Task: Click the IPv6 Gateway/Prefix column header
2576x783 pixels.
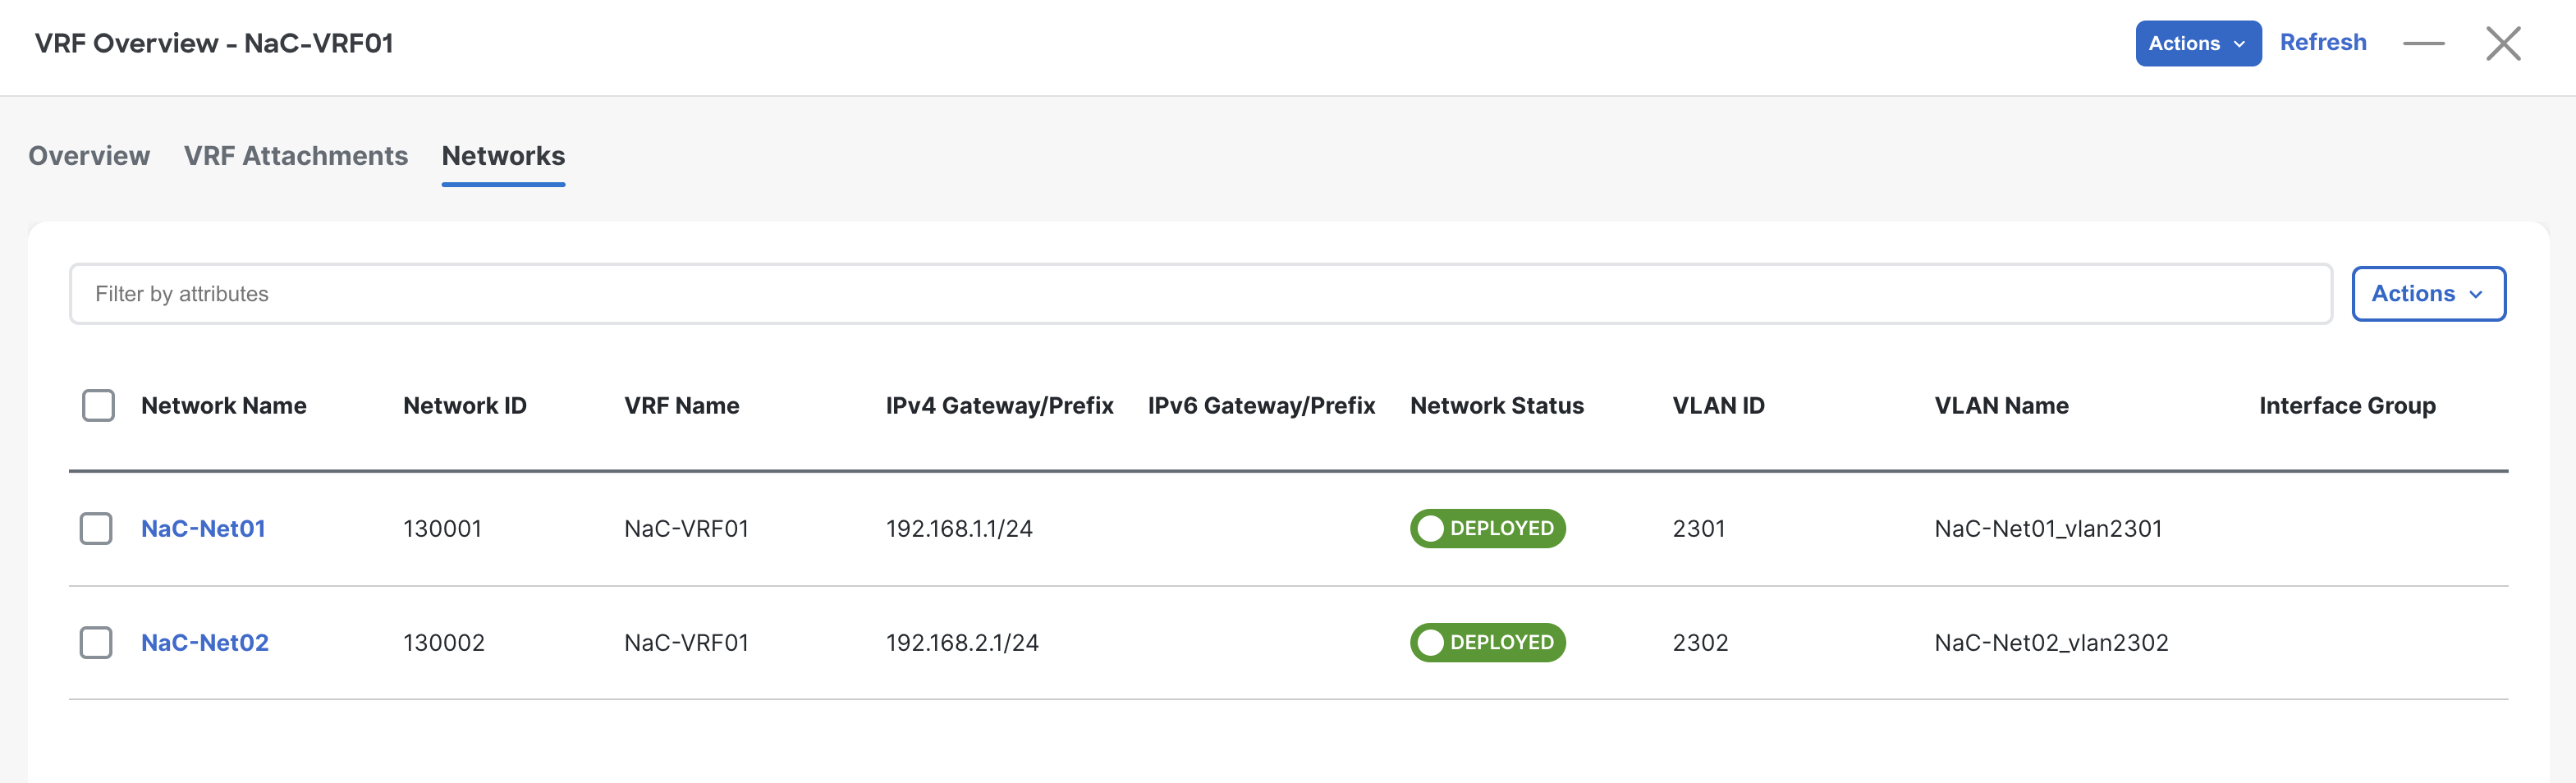Action: pyautogui.click(x=1261, y=406)
